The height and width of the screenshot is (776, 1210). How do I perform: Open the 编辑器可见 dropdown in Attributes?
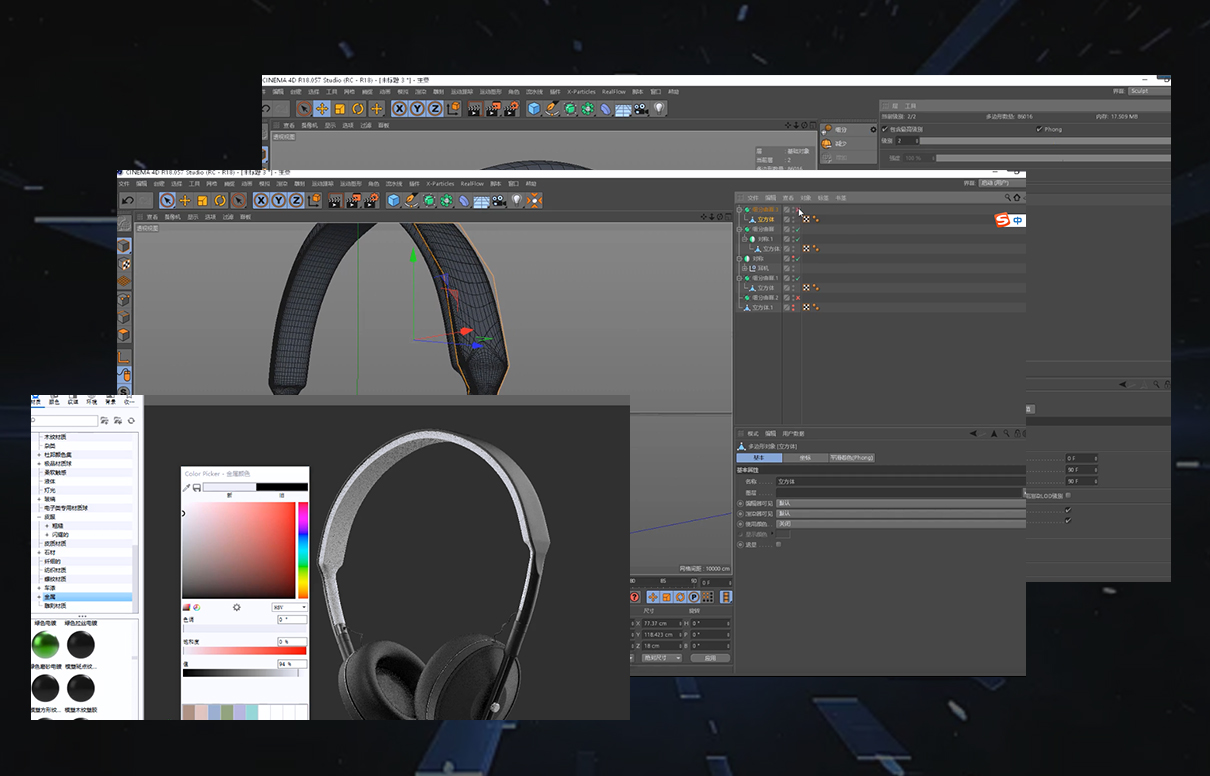tap(900, 503)
